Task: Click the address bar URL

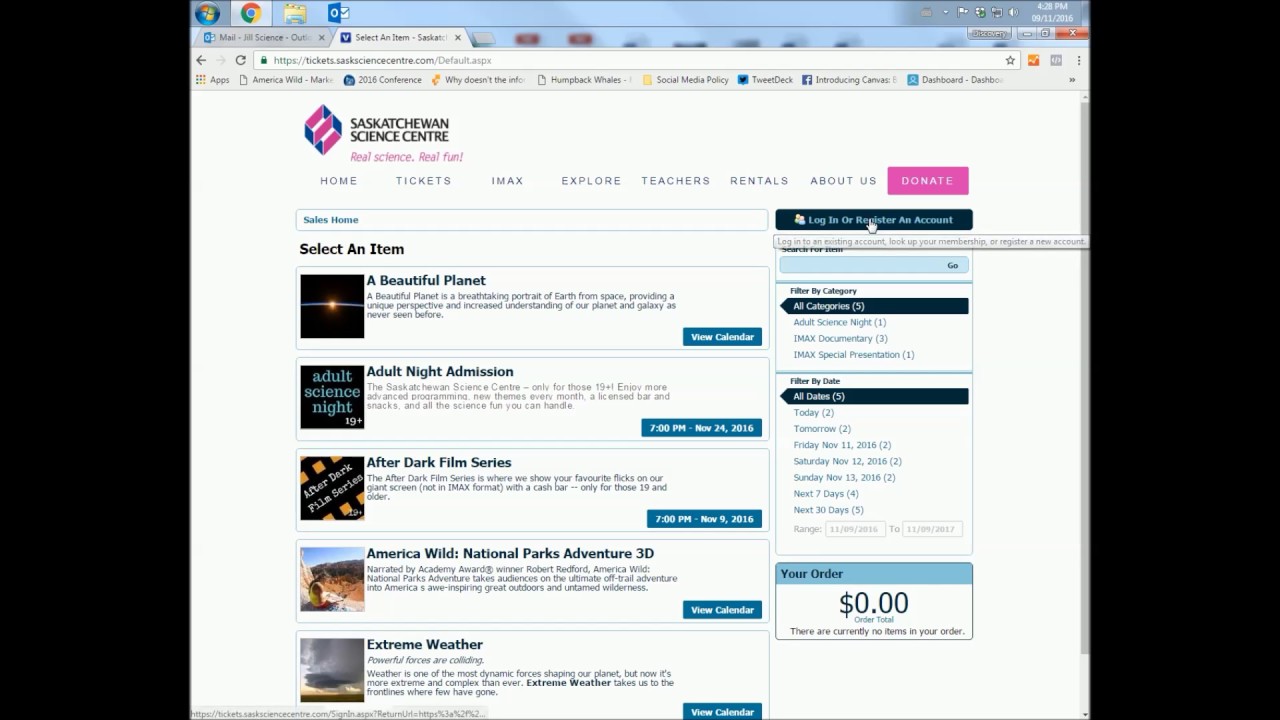Action: coord(382,60)
